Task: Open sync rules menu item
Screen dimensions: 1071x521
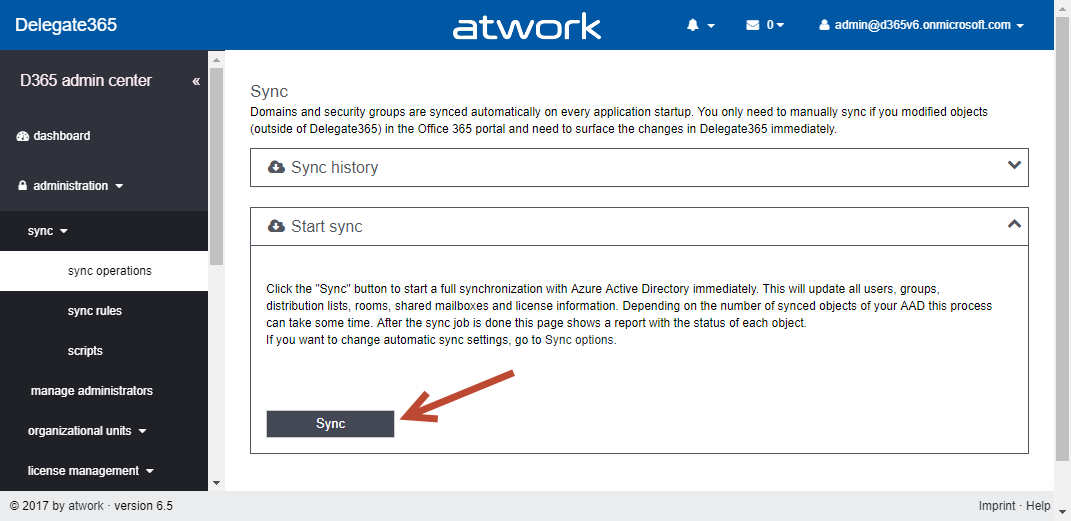Action: (x=95, y=311)
